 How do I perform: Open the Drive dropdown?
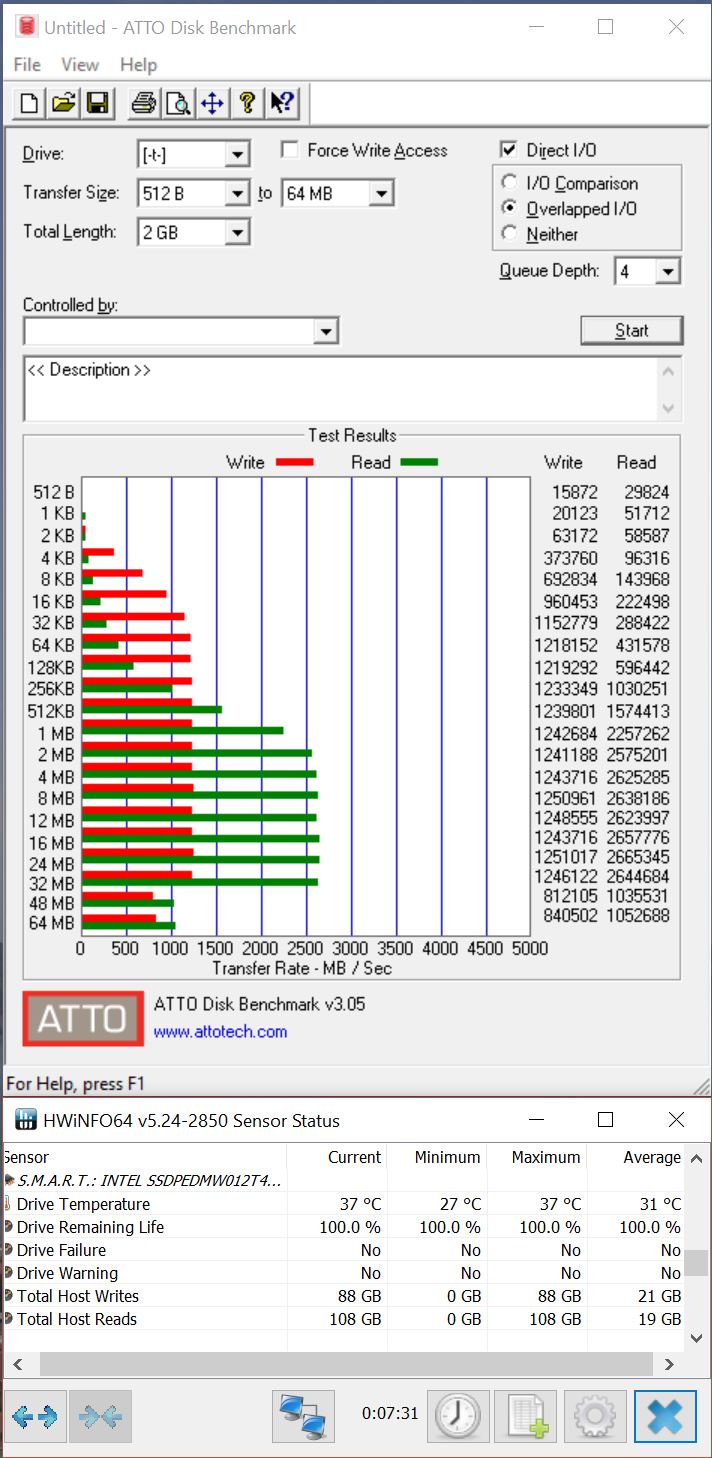coord(237,155)
